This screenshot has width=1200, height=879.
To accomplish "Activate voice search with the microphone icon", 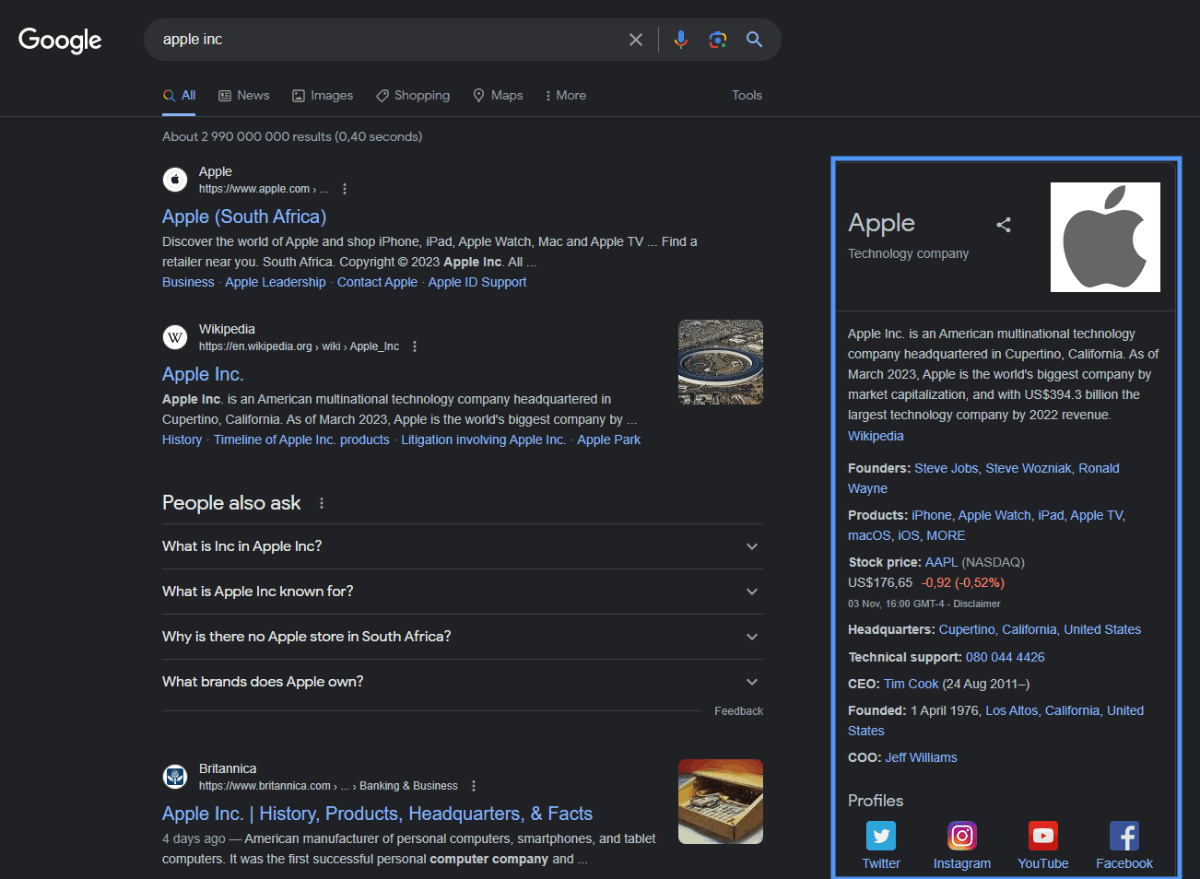I will 681,39.
